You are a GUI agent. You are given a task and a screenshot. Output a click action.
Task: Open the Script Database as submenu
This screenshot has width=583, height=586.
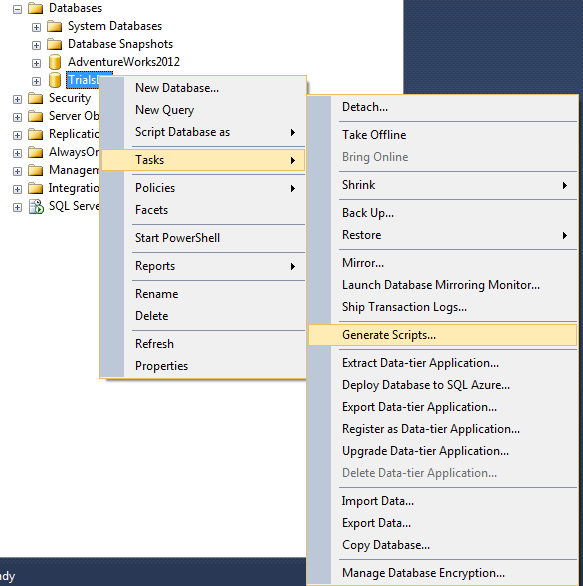tap(203, 132)
